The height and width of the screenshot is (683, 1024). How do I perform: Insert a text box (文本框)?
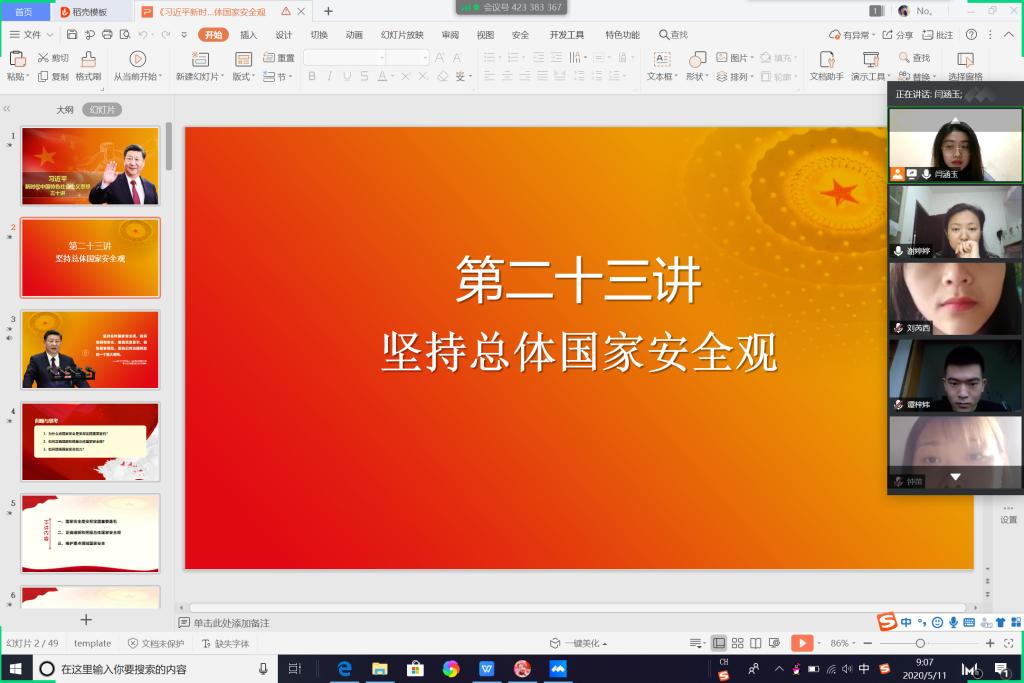(661, 60)
